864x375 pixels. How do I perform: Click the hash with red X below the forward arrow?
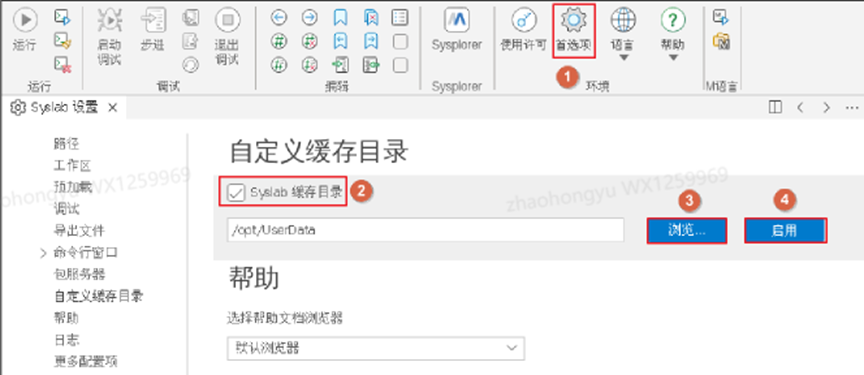pos(310,41)
